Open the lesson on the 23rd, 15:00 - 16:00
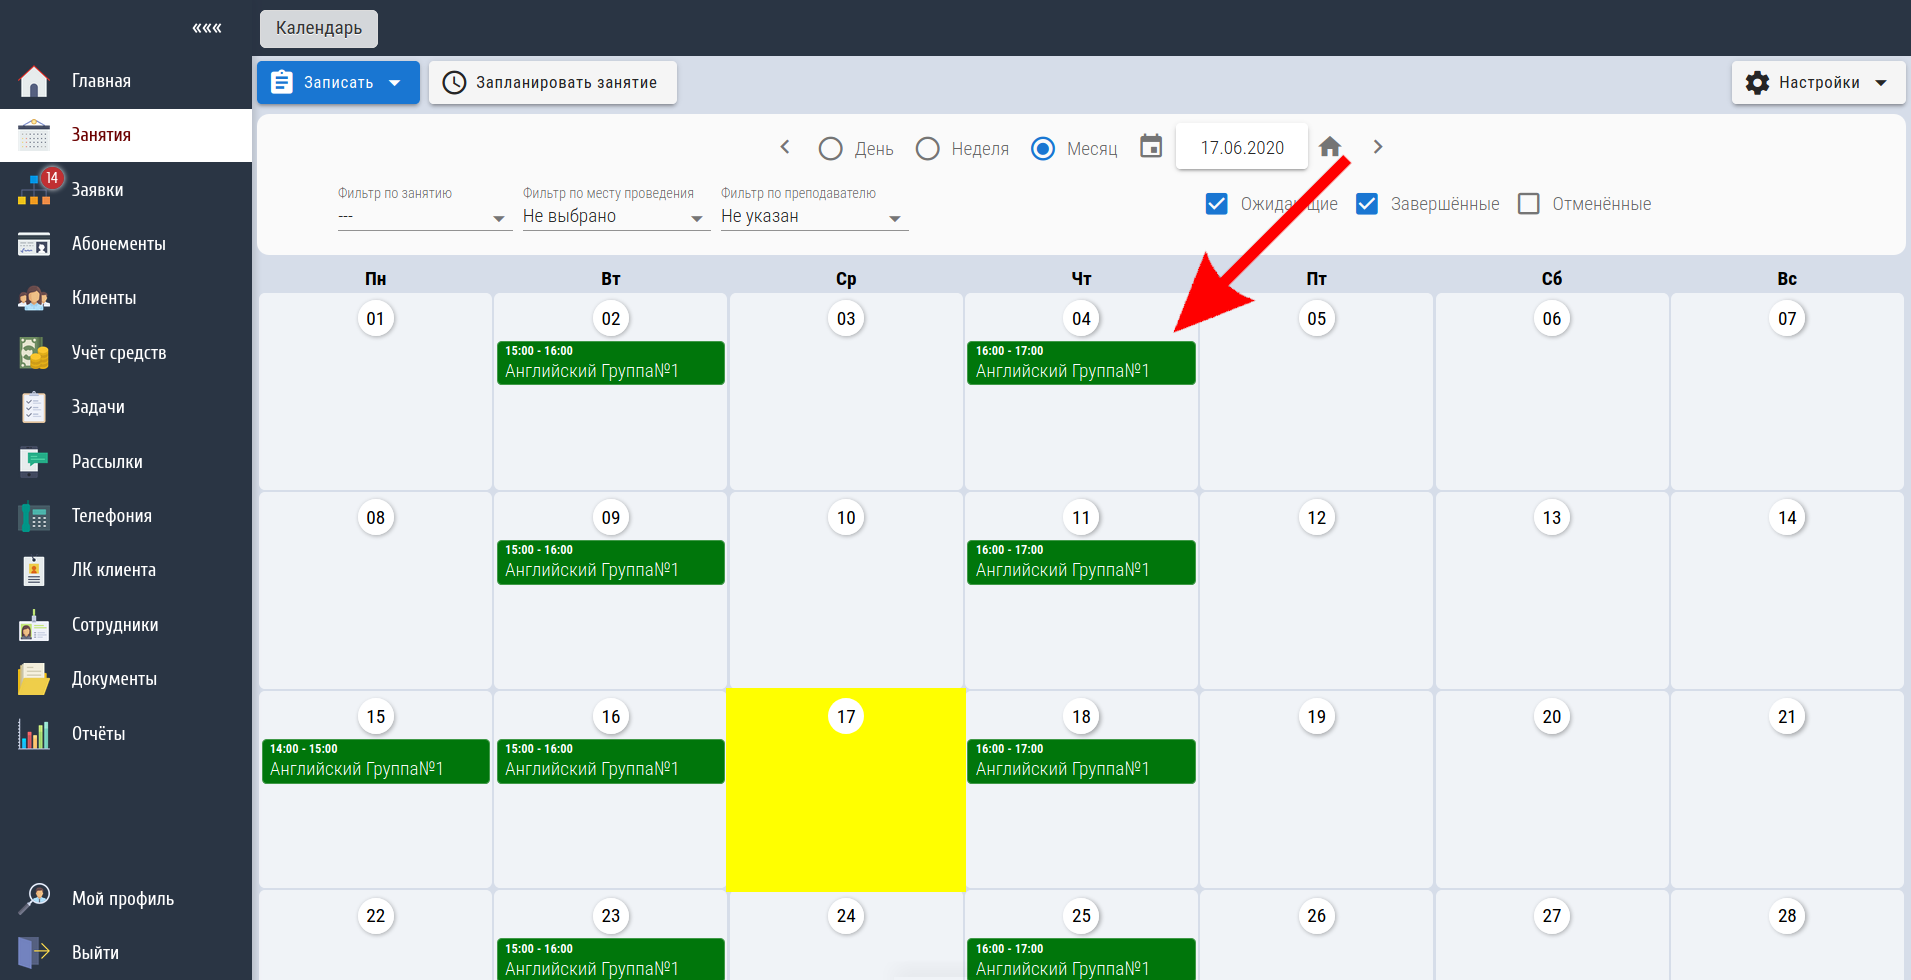The height and width of the screenshot is (980, 1911). 611,959
